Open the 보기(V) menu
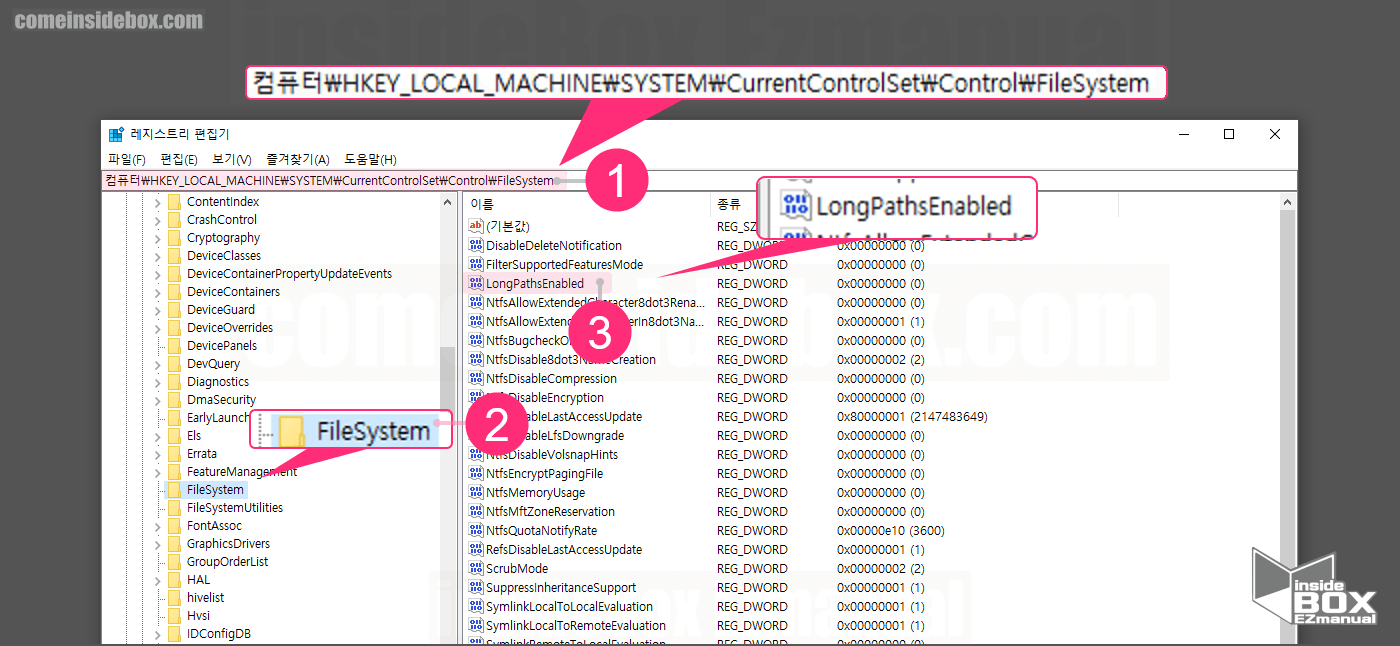 coord(232,160)
